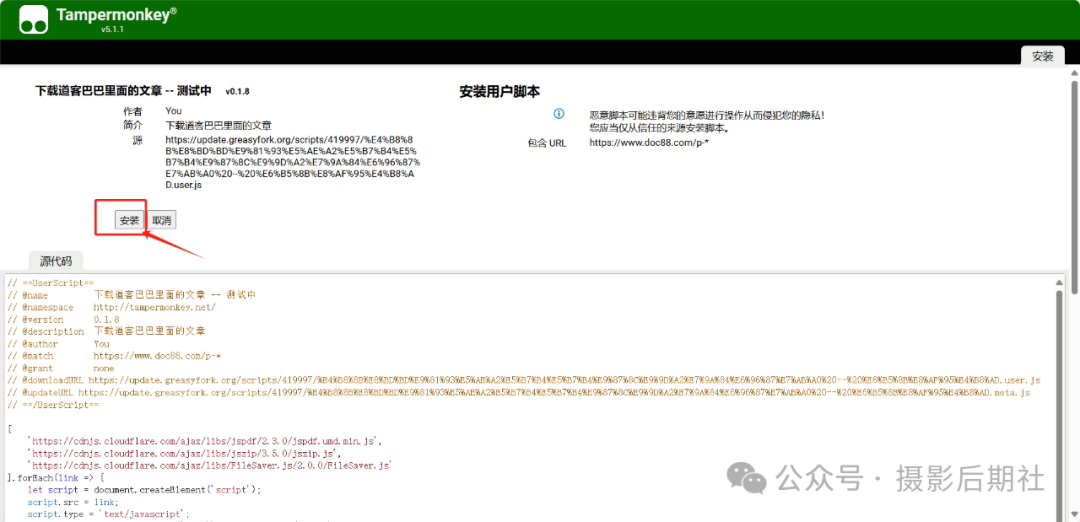Screen dimensions: 1080x522
Task: Click the source URL update.greasyfork.org text
Action: pyautogui.click(x=293, y=162)
